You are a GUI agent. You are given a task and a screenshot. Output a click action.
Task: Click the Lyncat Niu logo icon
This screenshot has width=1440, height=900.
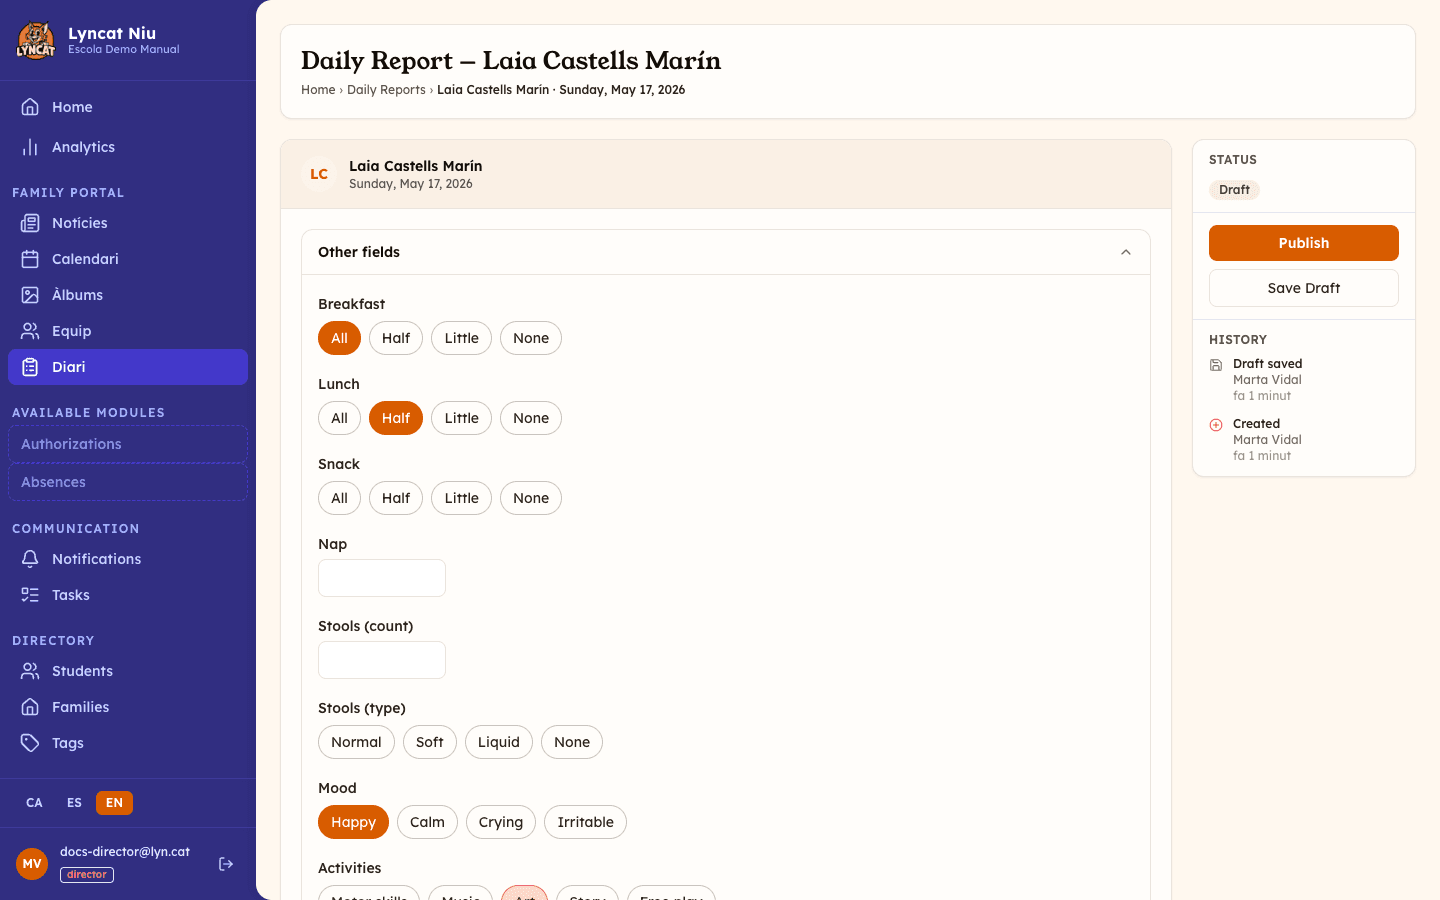pos(36,41)
